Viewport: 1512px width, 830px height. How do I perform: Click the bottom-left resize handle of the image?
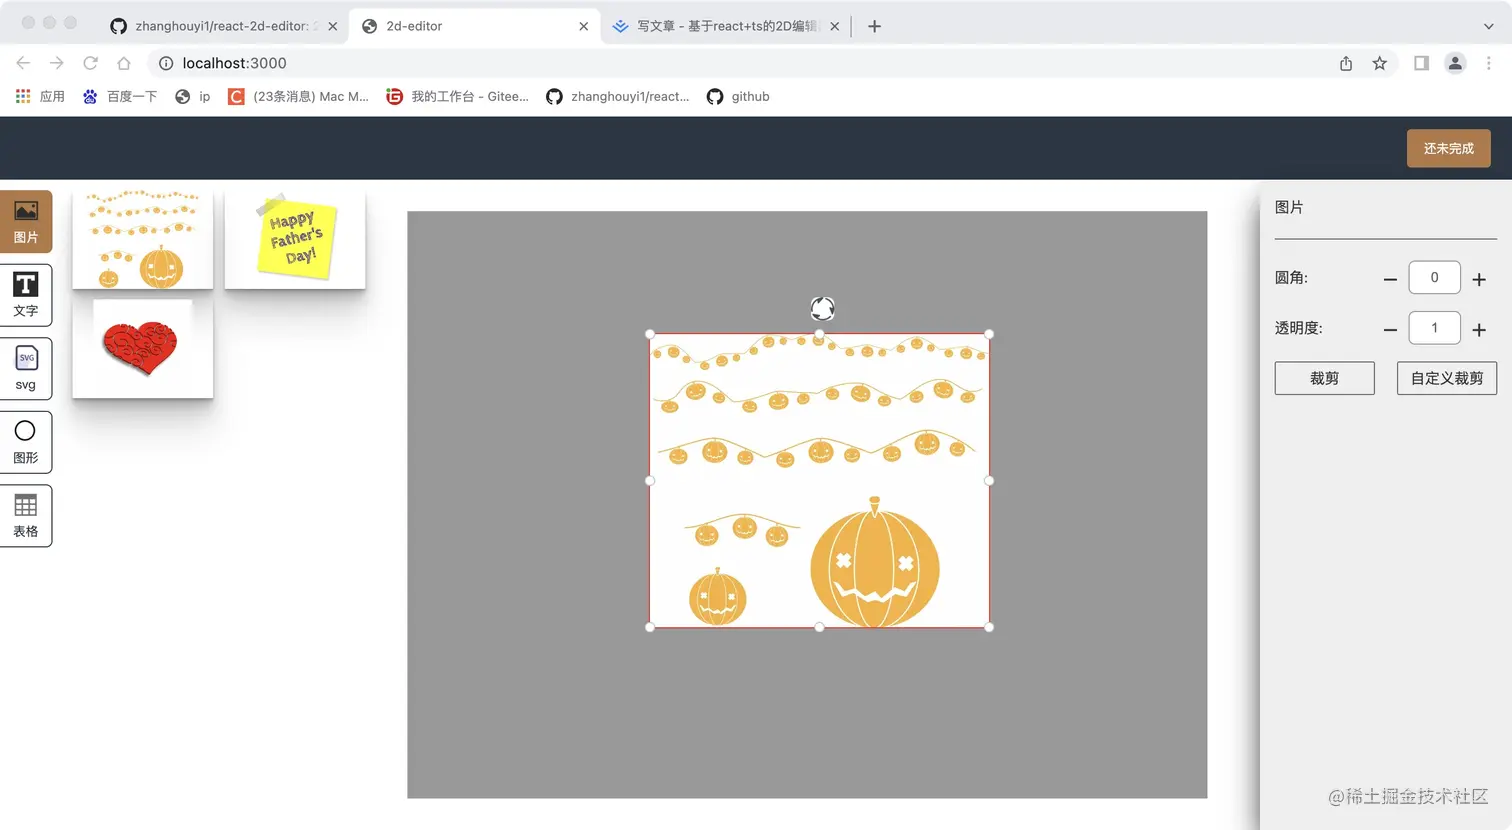(x=650, y=627)
